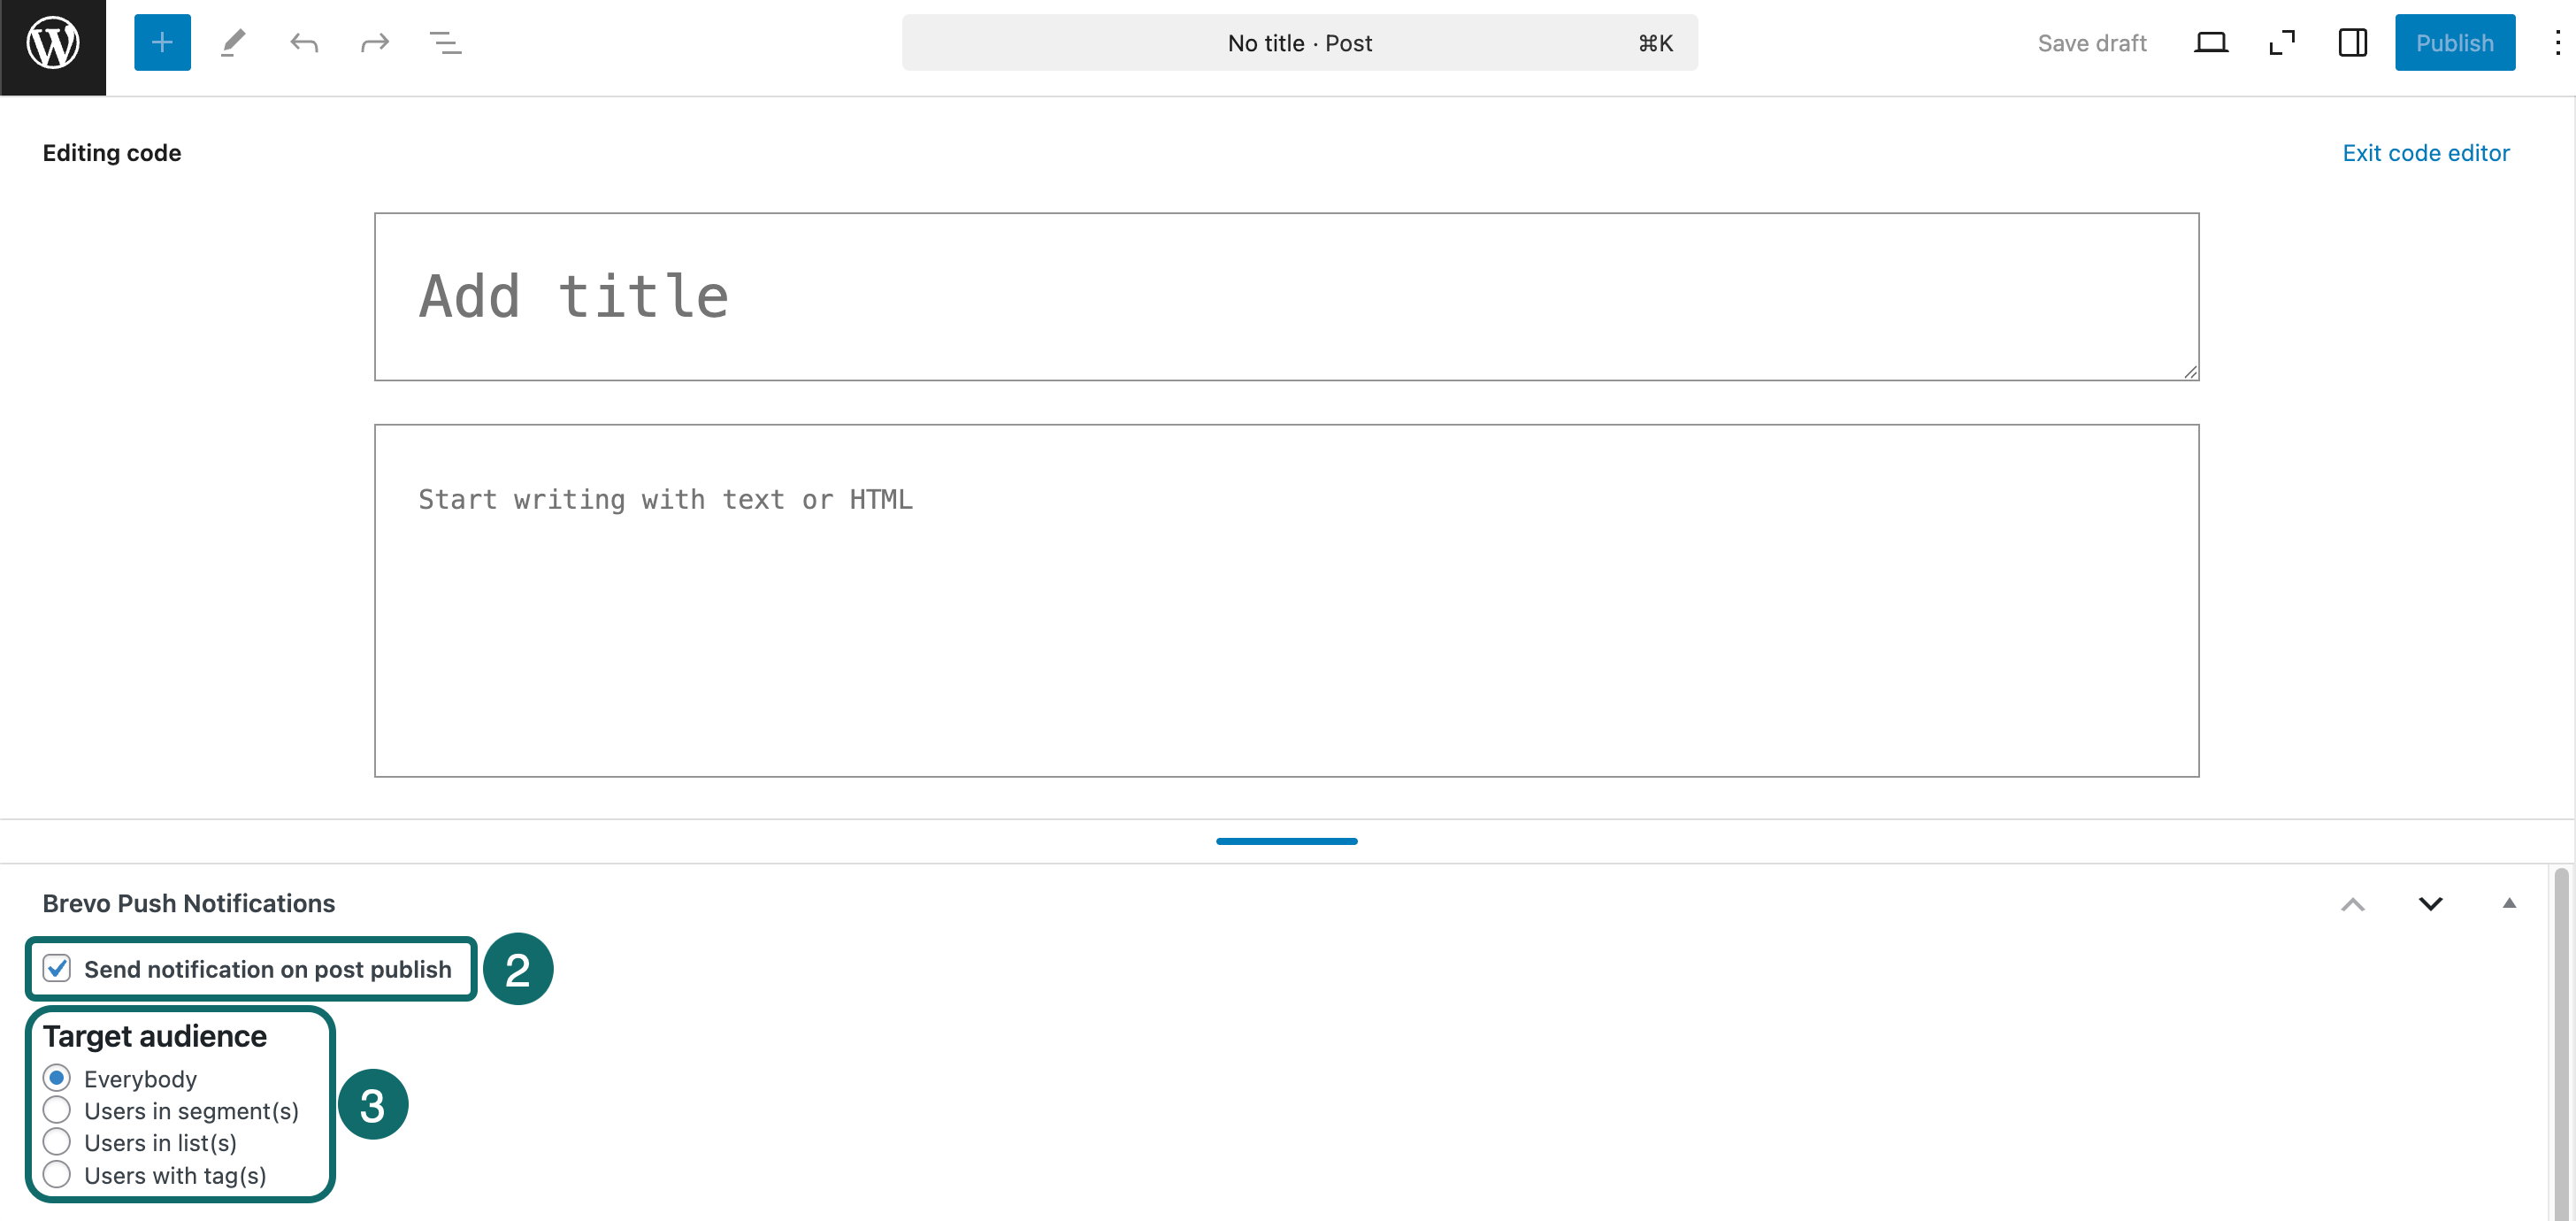Select Users in list(s) radio
This screenshot has width=2576, height=1221.
pos(57,1142)
